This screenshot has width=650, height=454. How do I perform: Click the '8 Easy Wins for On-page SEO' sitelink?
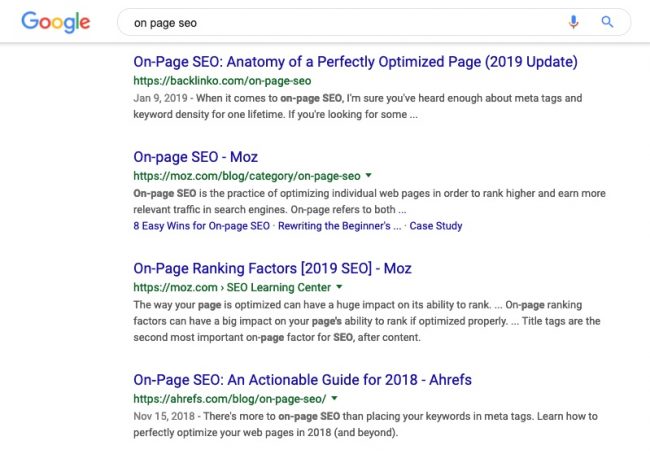pos(201,226)
